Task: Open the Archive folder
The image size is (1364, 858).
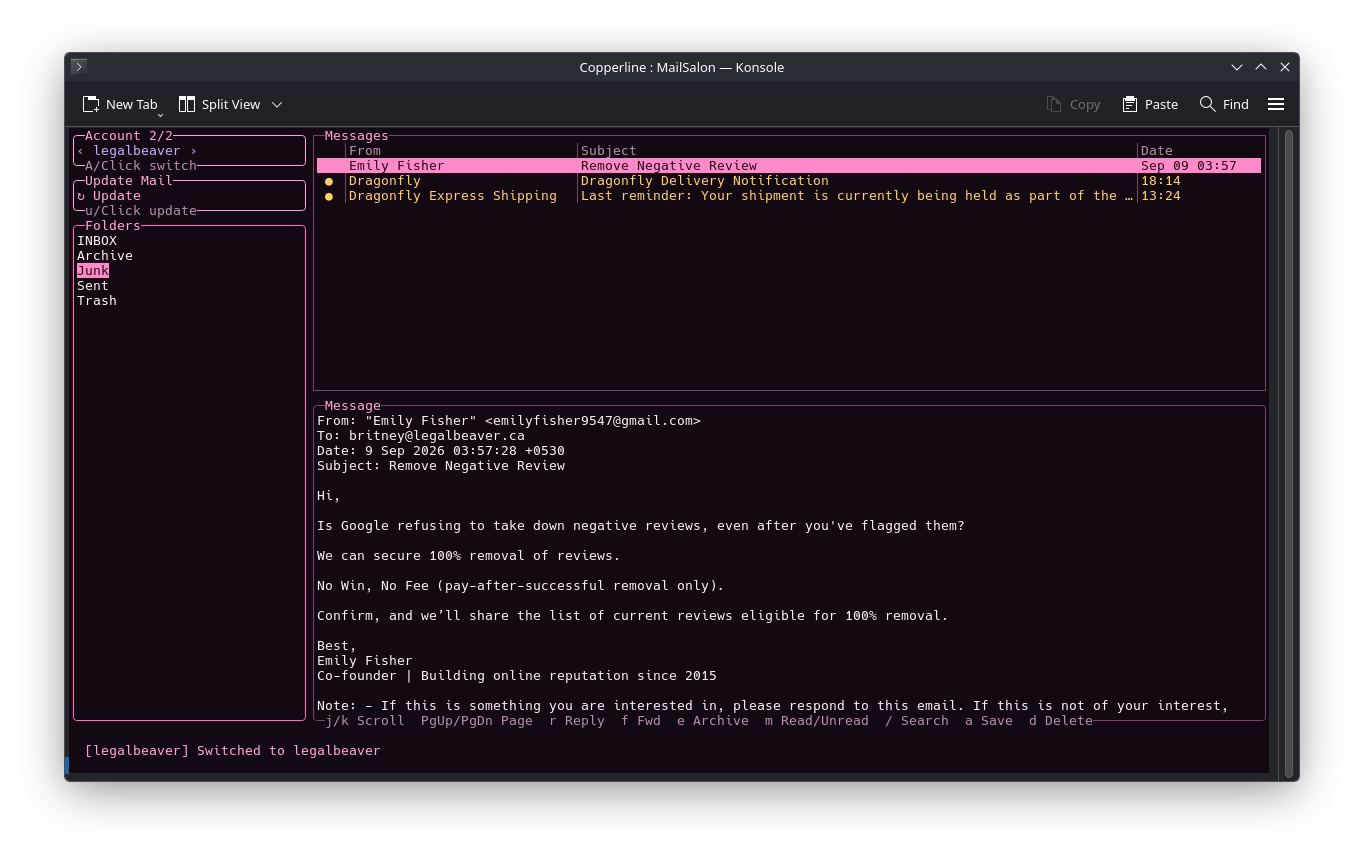Action: pos(105,256)
